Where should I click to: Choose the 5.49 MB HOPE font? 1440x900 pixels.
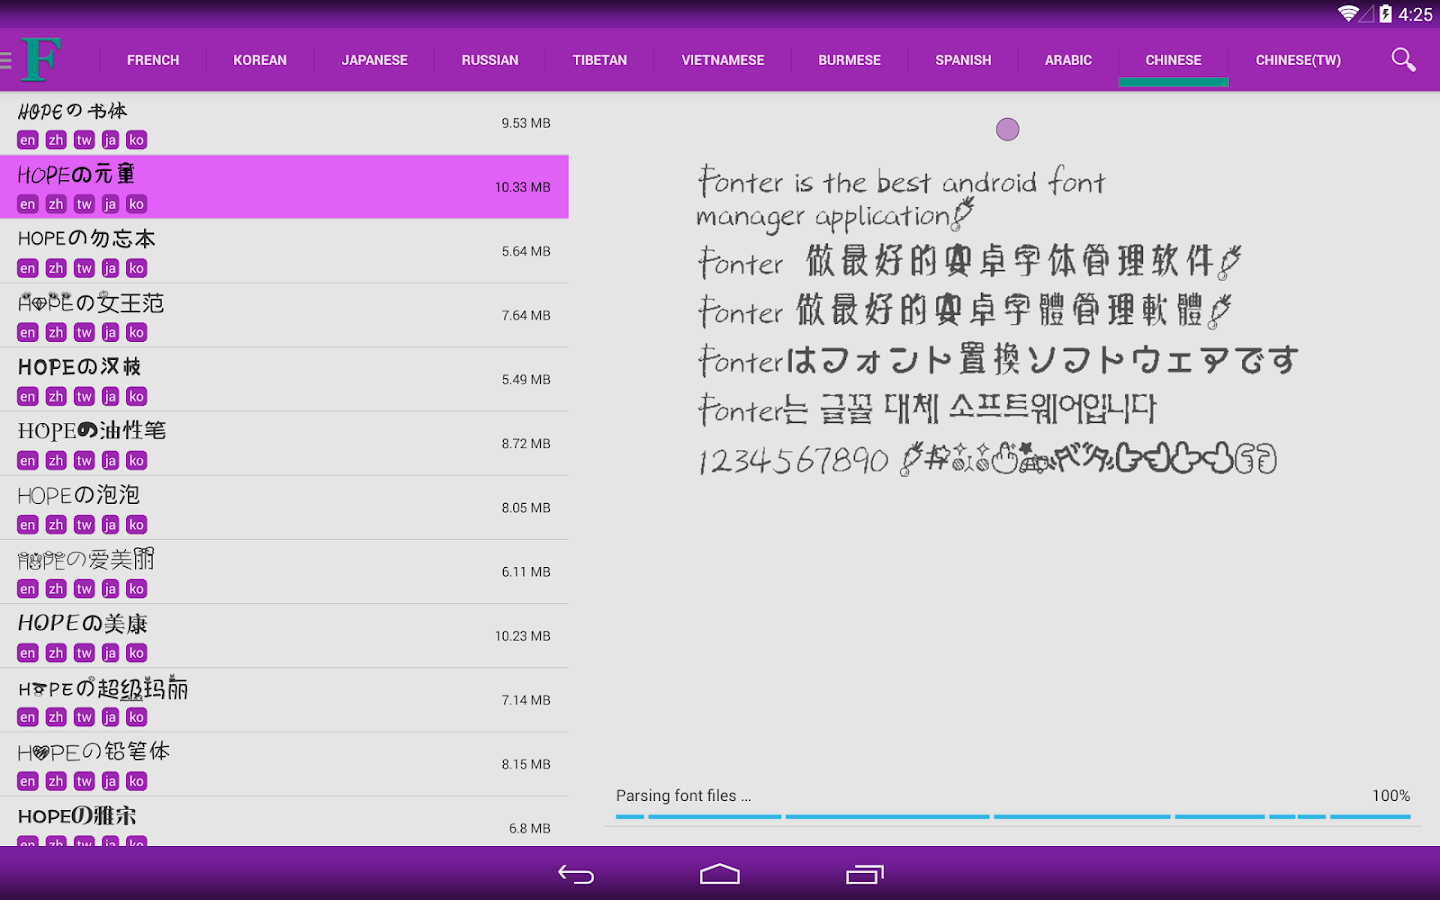(284, 379)
